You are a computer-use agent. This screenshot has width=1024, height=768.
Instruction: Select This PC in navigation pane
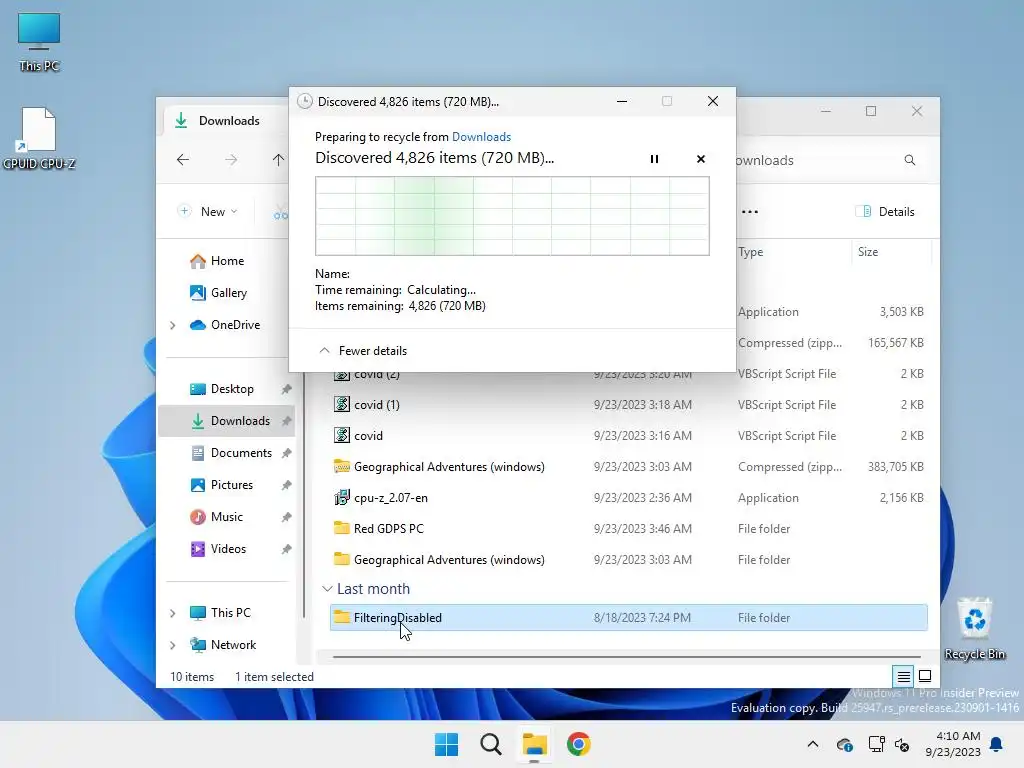point(230,613)
